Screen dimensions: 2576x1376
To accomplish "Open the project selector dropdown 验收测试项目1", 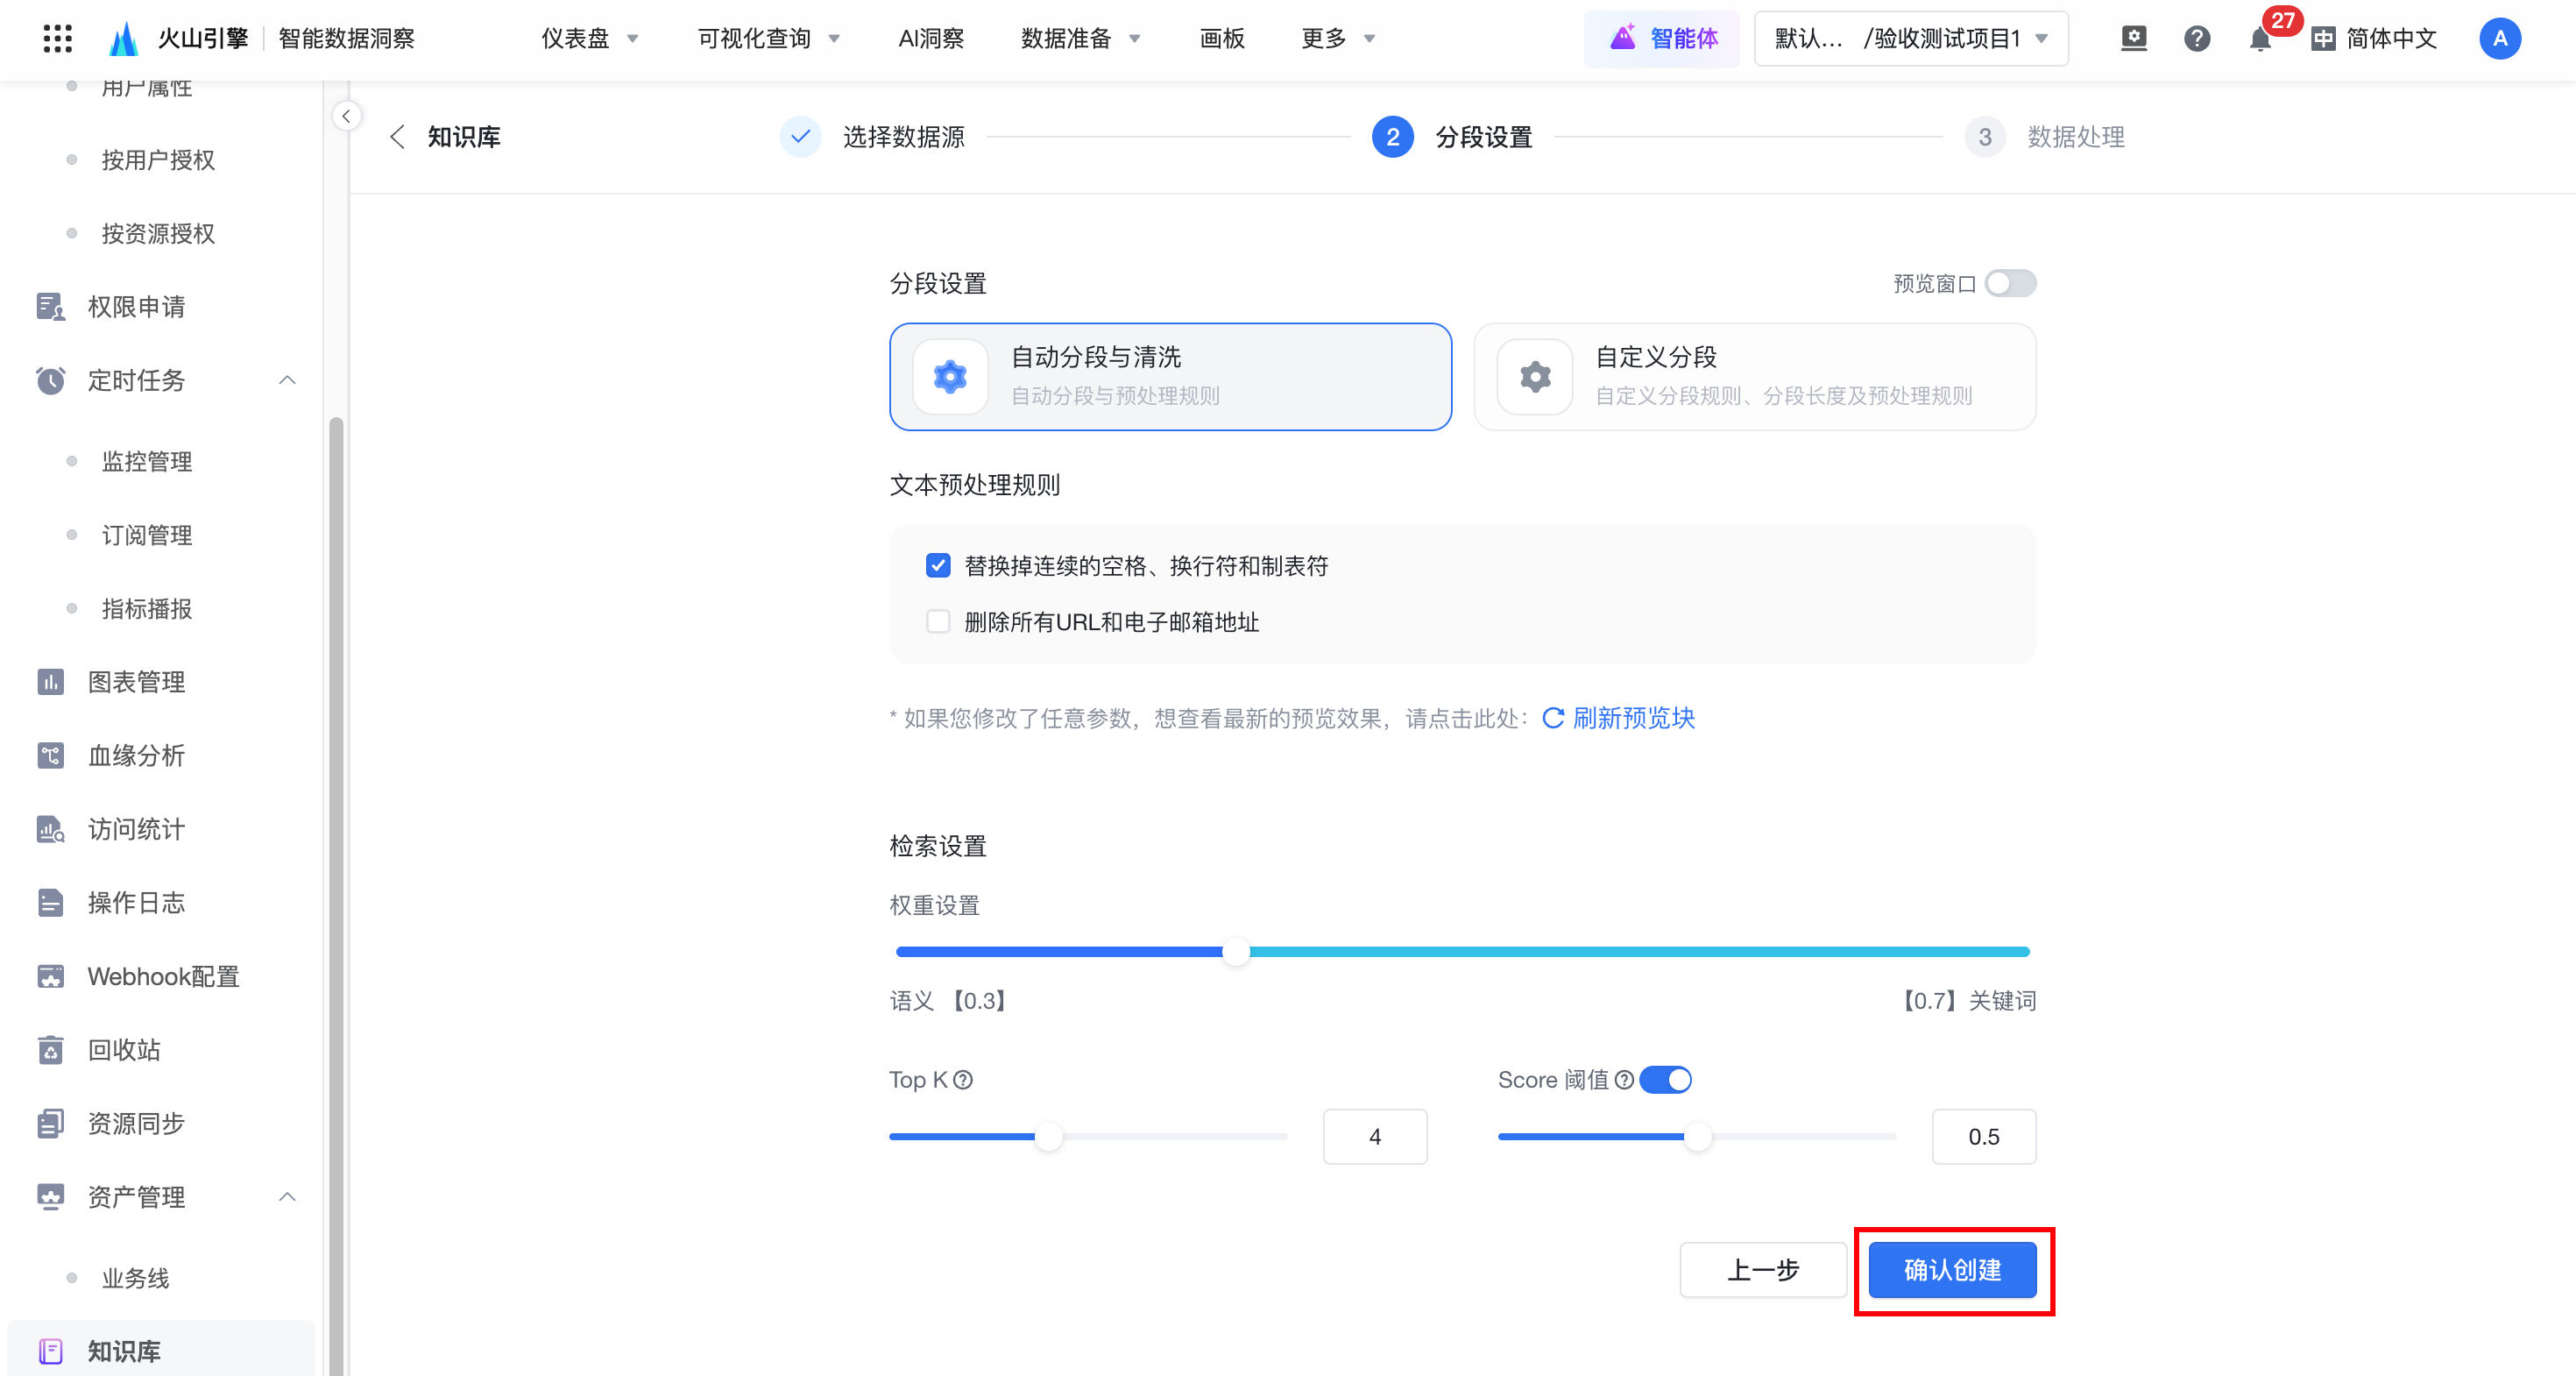I will (x=1911, y=39).
